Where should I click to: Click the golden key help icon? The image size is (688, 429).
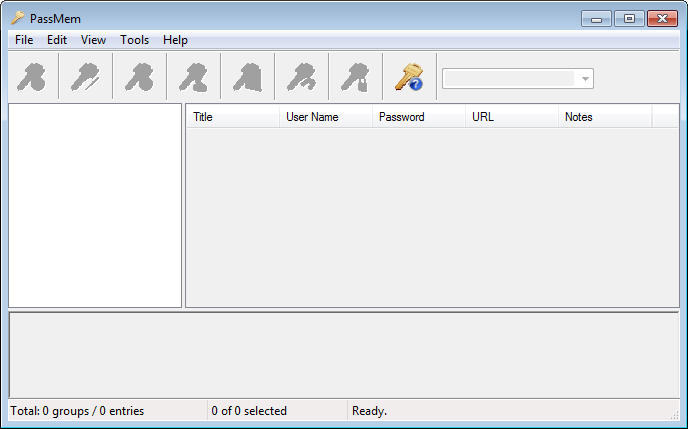point(409,77)
